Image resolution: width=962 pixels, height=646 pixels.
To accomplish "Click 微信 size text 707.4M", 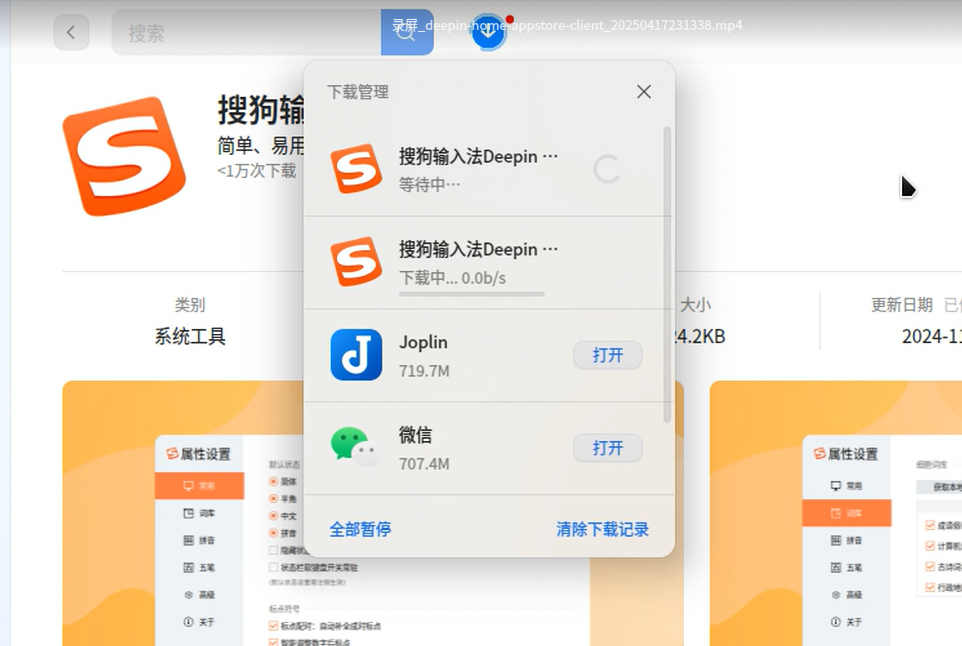I will click(424, 464).
